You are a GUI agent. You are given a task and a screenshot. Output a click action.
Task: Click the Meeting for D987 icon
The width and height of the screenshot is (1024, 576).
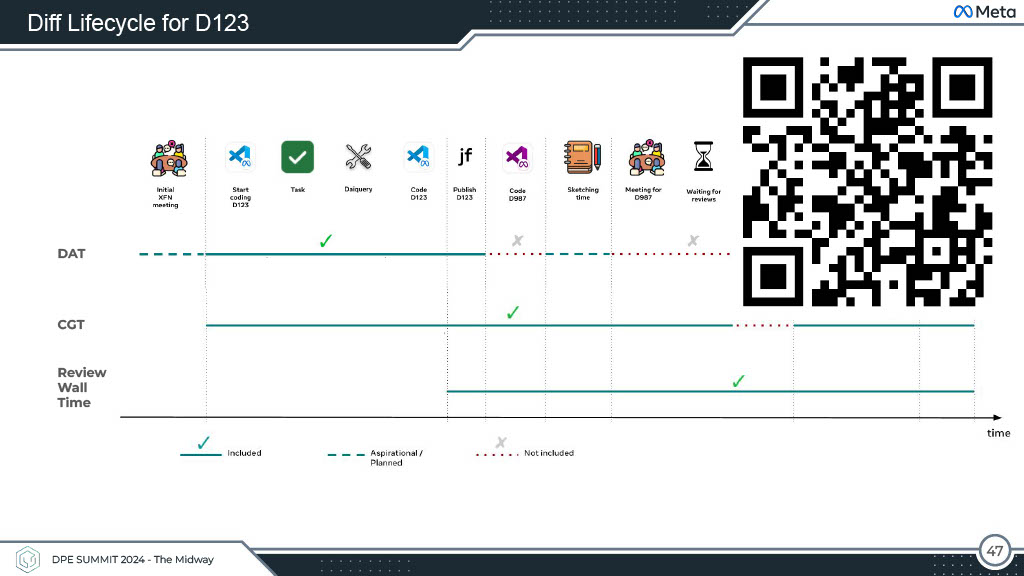647,158
